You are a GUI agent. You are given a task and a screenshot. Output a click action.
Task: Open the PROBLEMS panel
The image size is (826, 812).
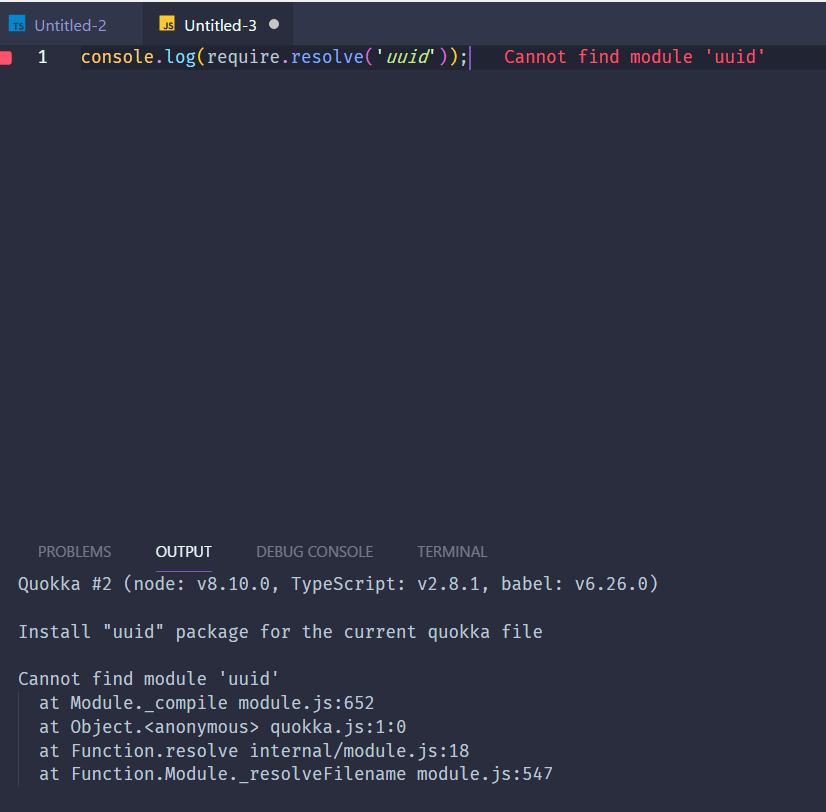74,551
